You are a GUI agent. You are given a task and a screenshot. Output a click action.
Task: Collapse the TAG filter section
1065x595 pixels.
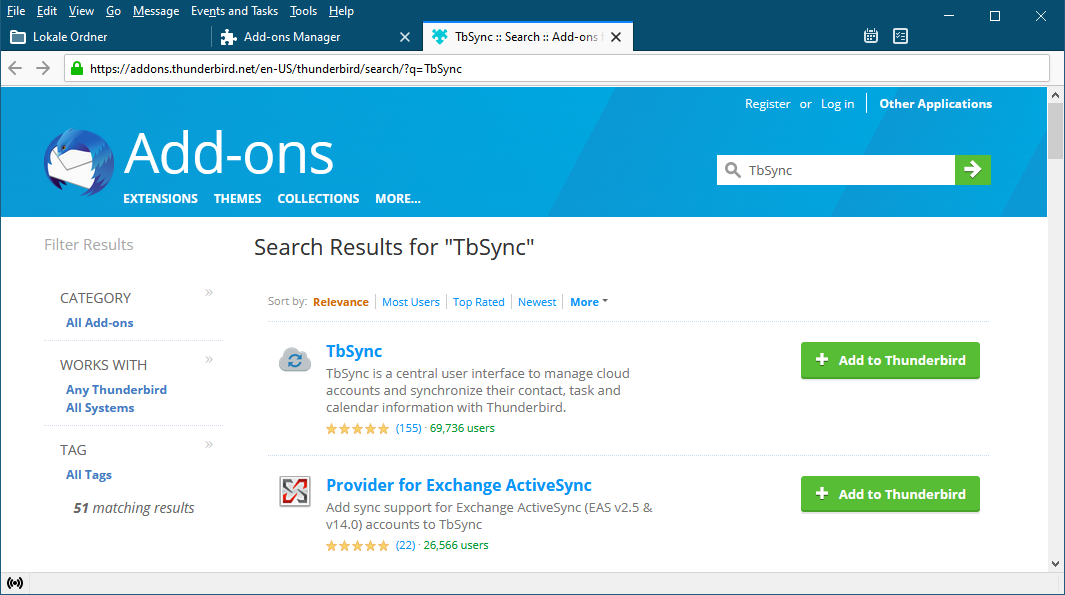click(x=209, y=444)
